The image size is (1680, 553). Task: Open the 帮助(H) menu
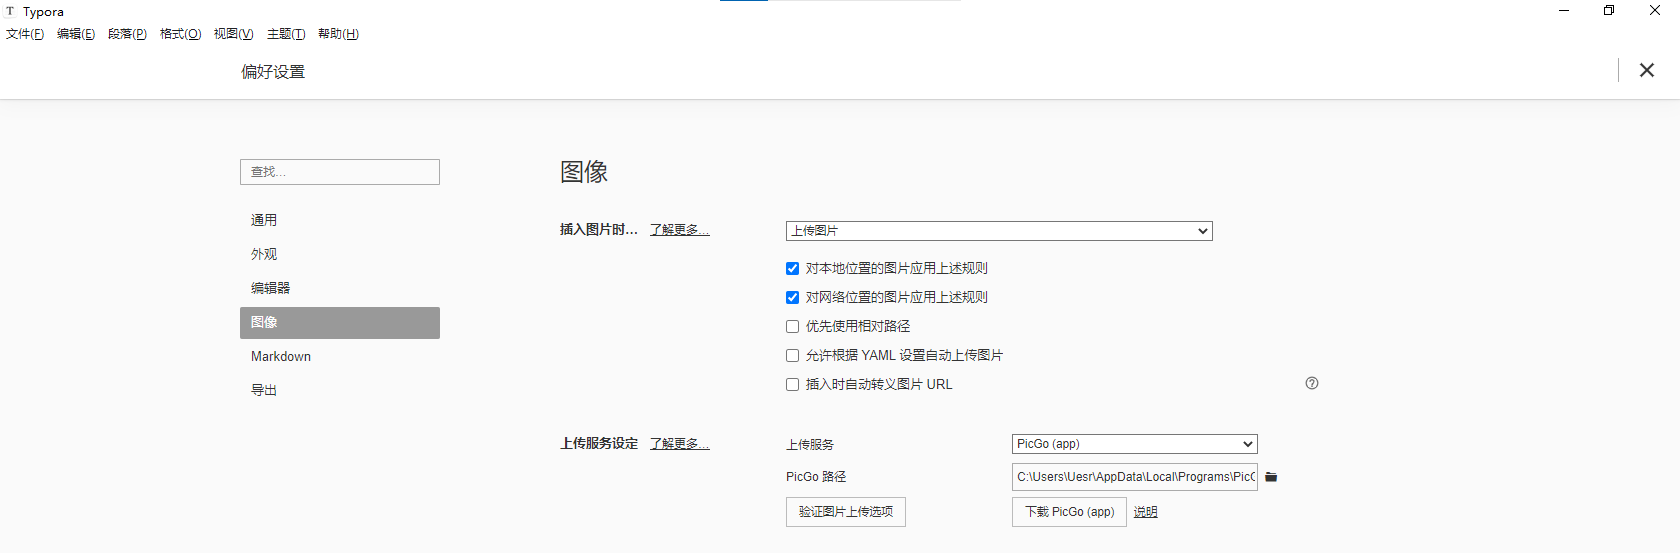point(338,34)
